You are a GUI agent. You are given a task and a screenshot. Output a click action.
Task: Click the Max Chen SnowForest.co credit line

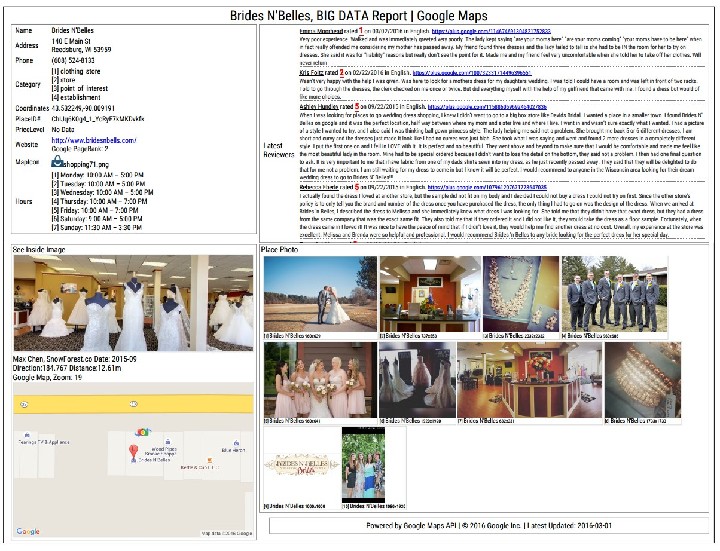click(x=74, y=359)
